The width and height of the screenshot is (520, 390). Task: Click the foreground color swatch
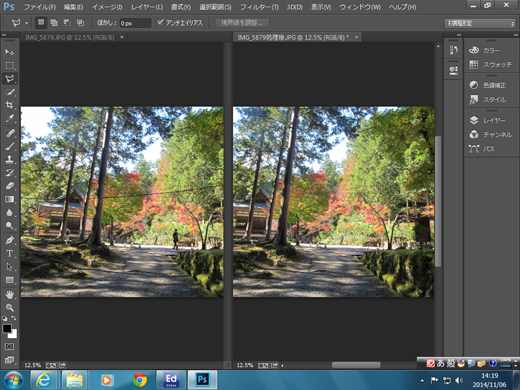7,328
